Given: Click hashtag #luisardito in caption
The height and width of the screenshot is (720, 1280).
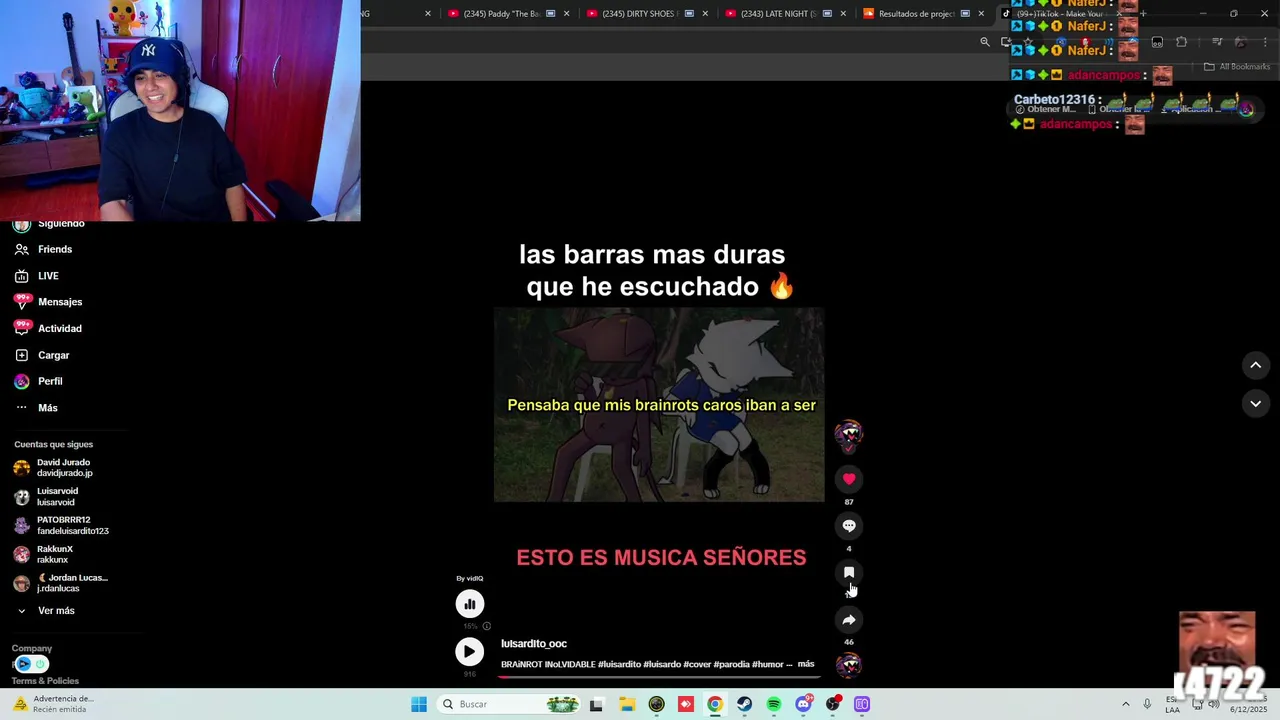Looking at the screenshot, I should pyautogui.click(x=619, y=664).
